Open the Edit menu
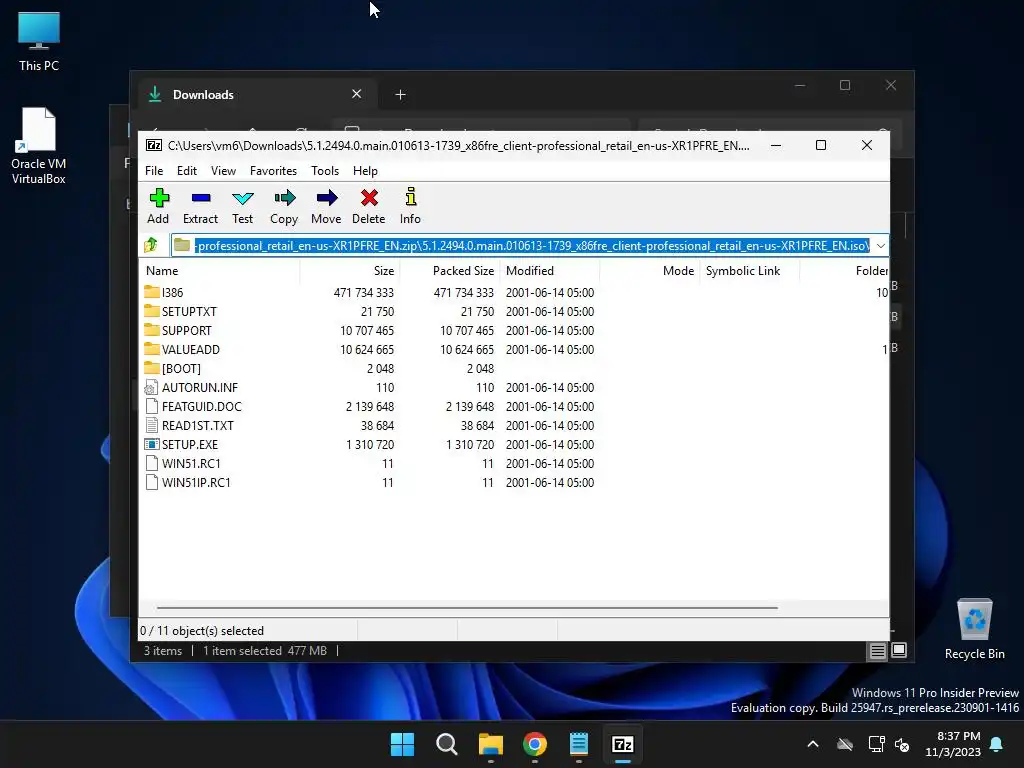 point(187,170)
